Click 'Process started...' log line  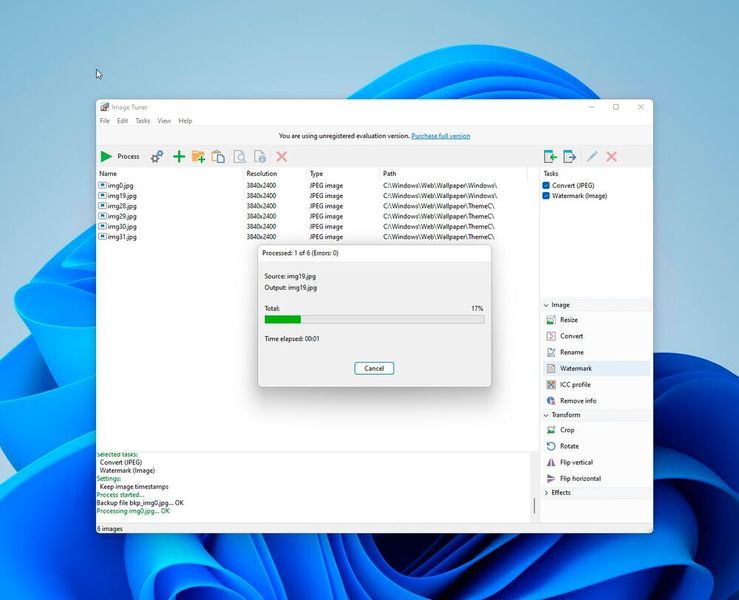tap(120, 495)
